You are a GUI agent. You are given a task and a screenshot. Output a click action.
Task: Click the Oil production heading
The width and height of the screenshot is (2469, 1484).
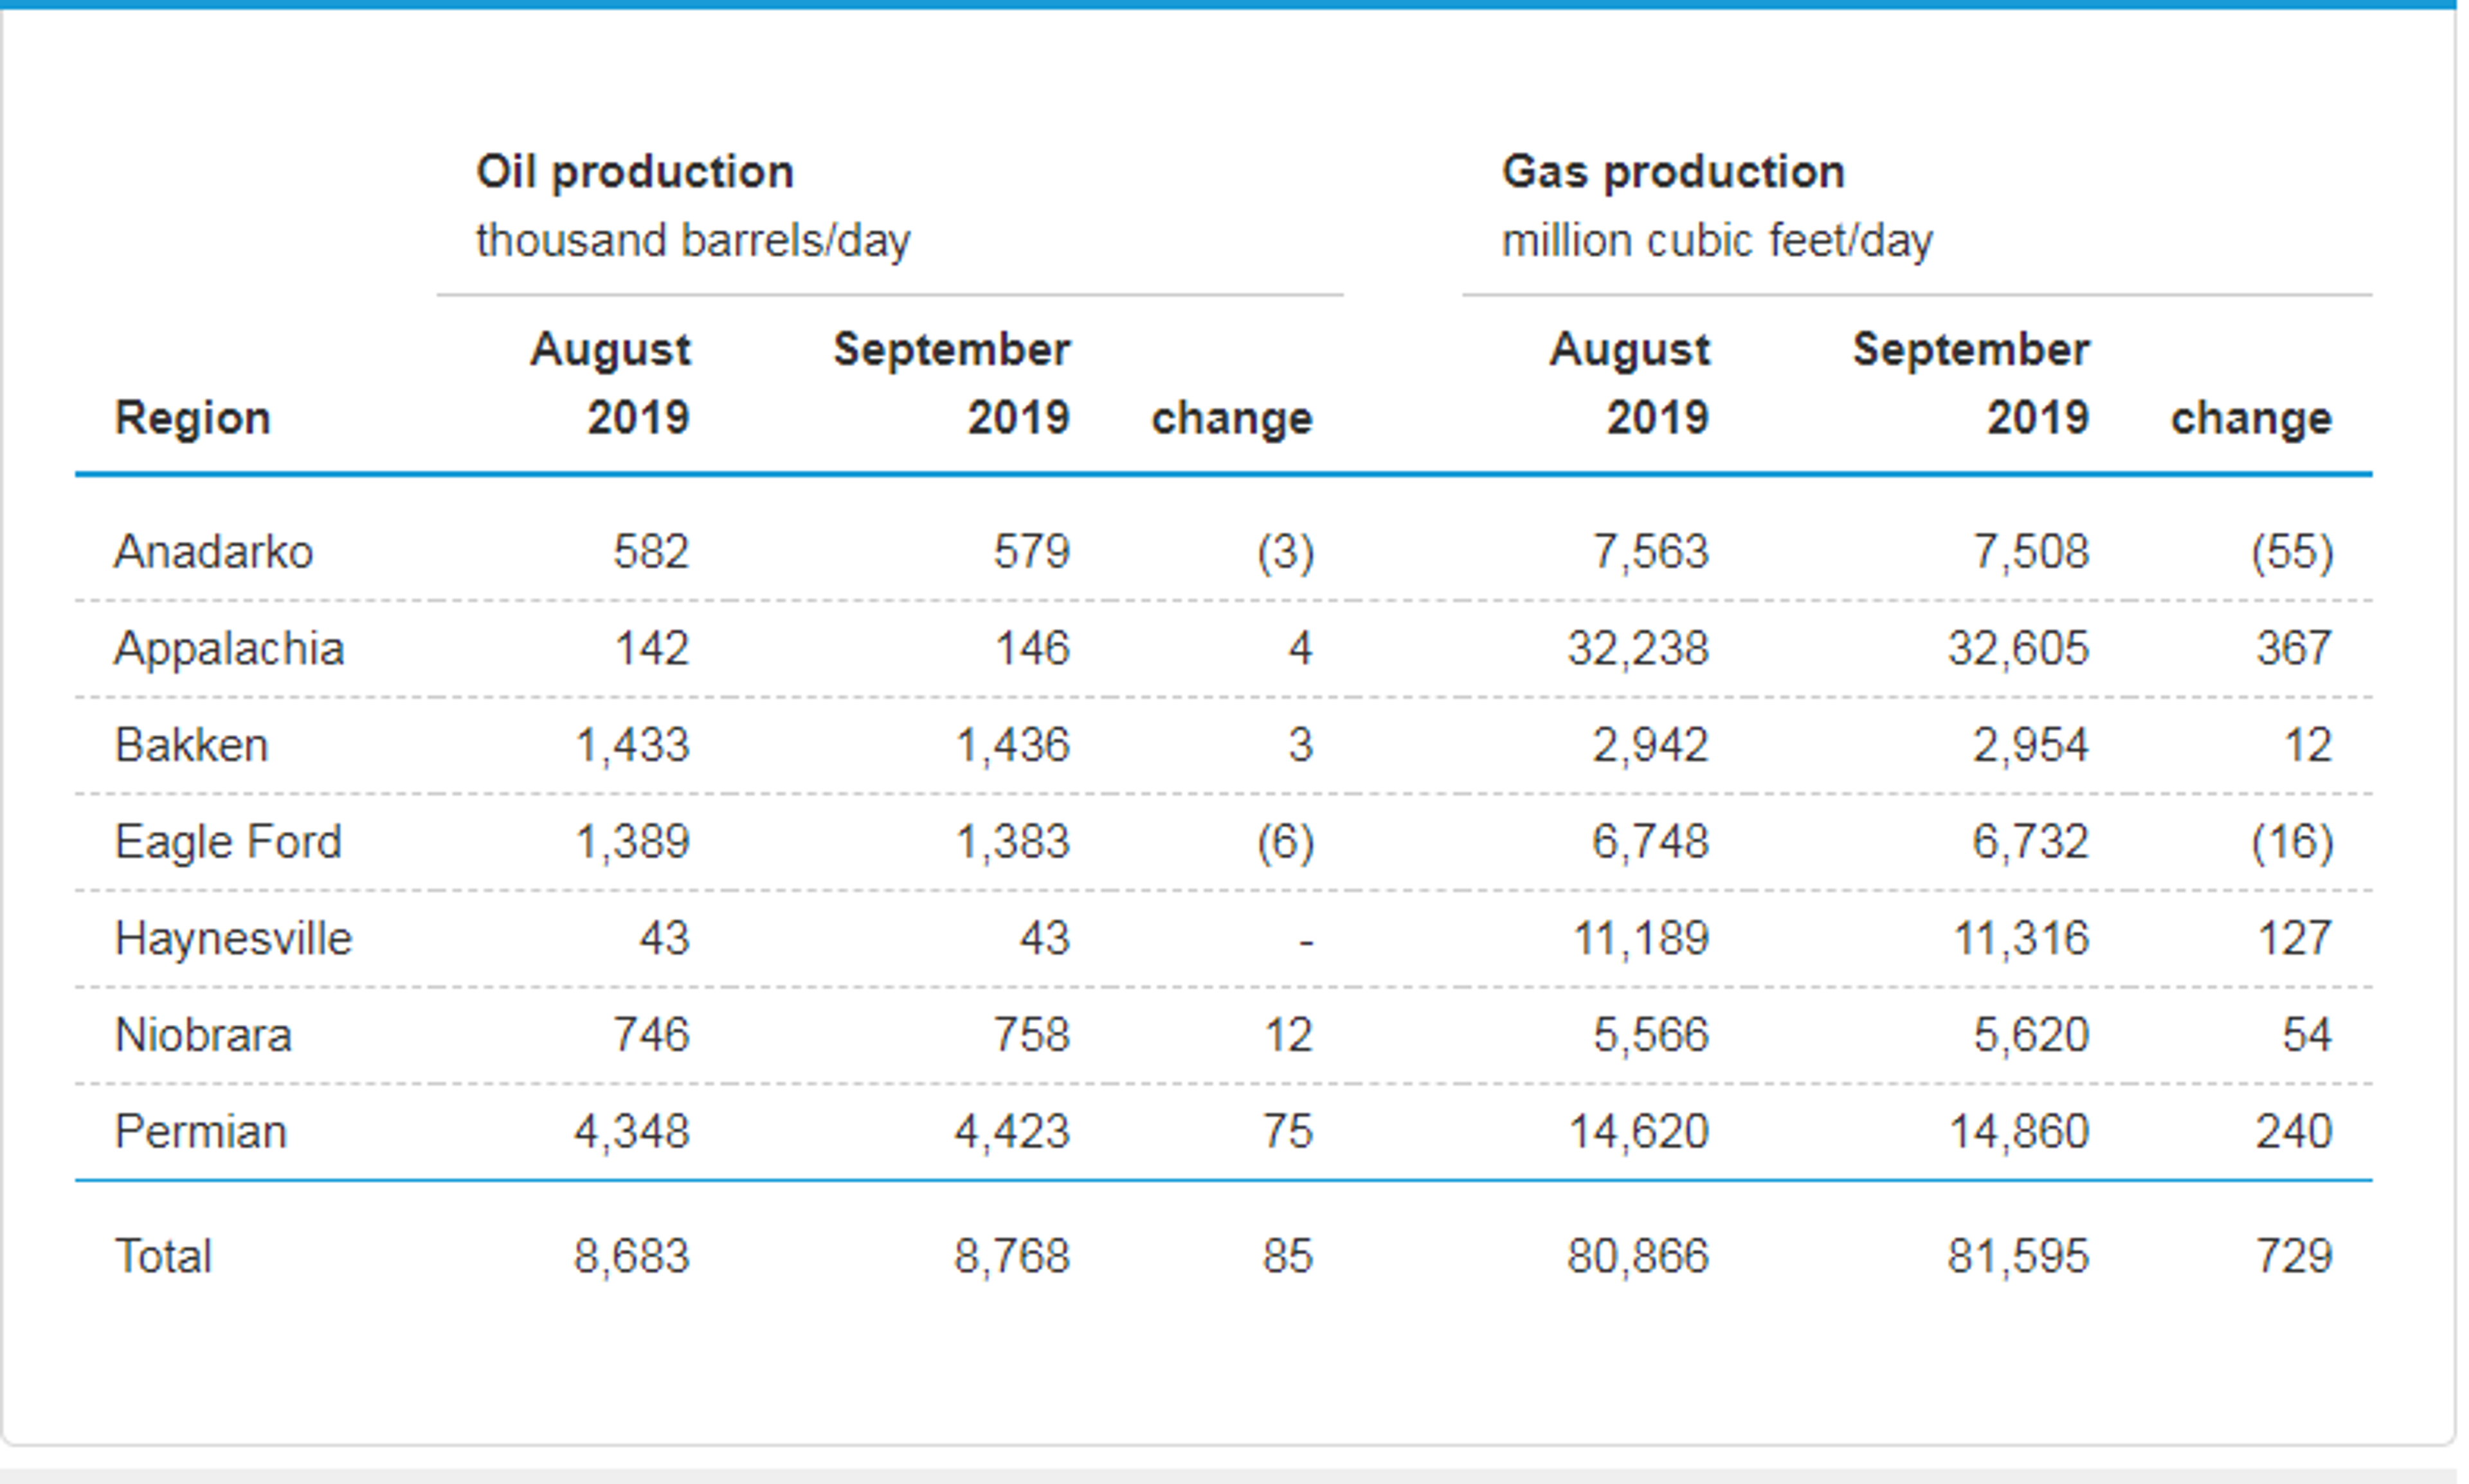[x=634, y=172]
